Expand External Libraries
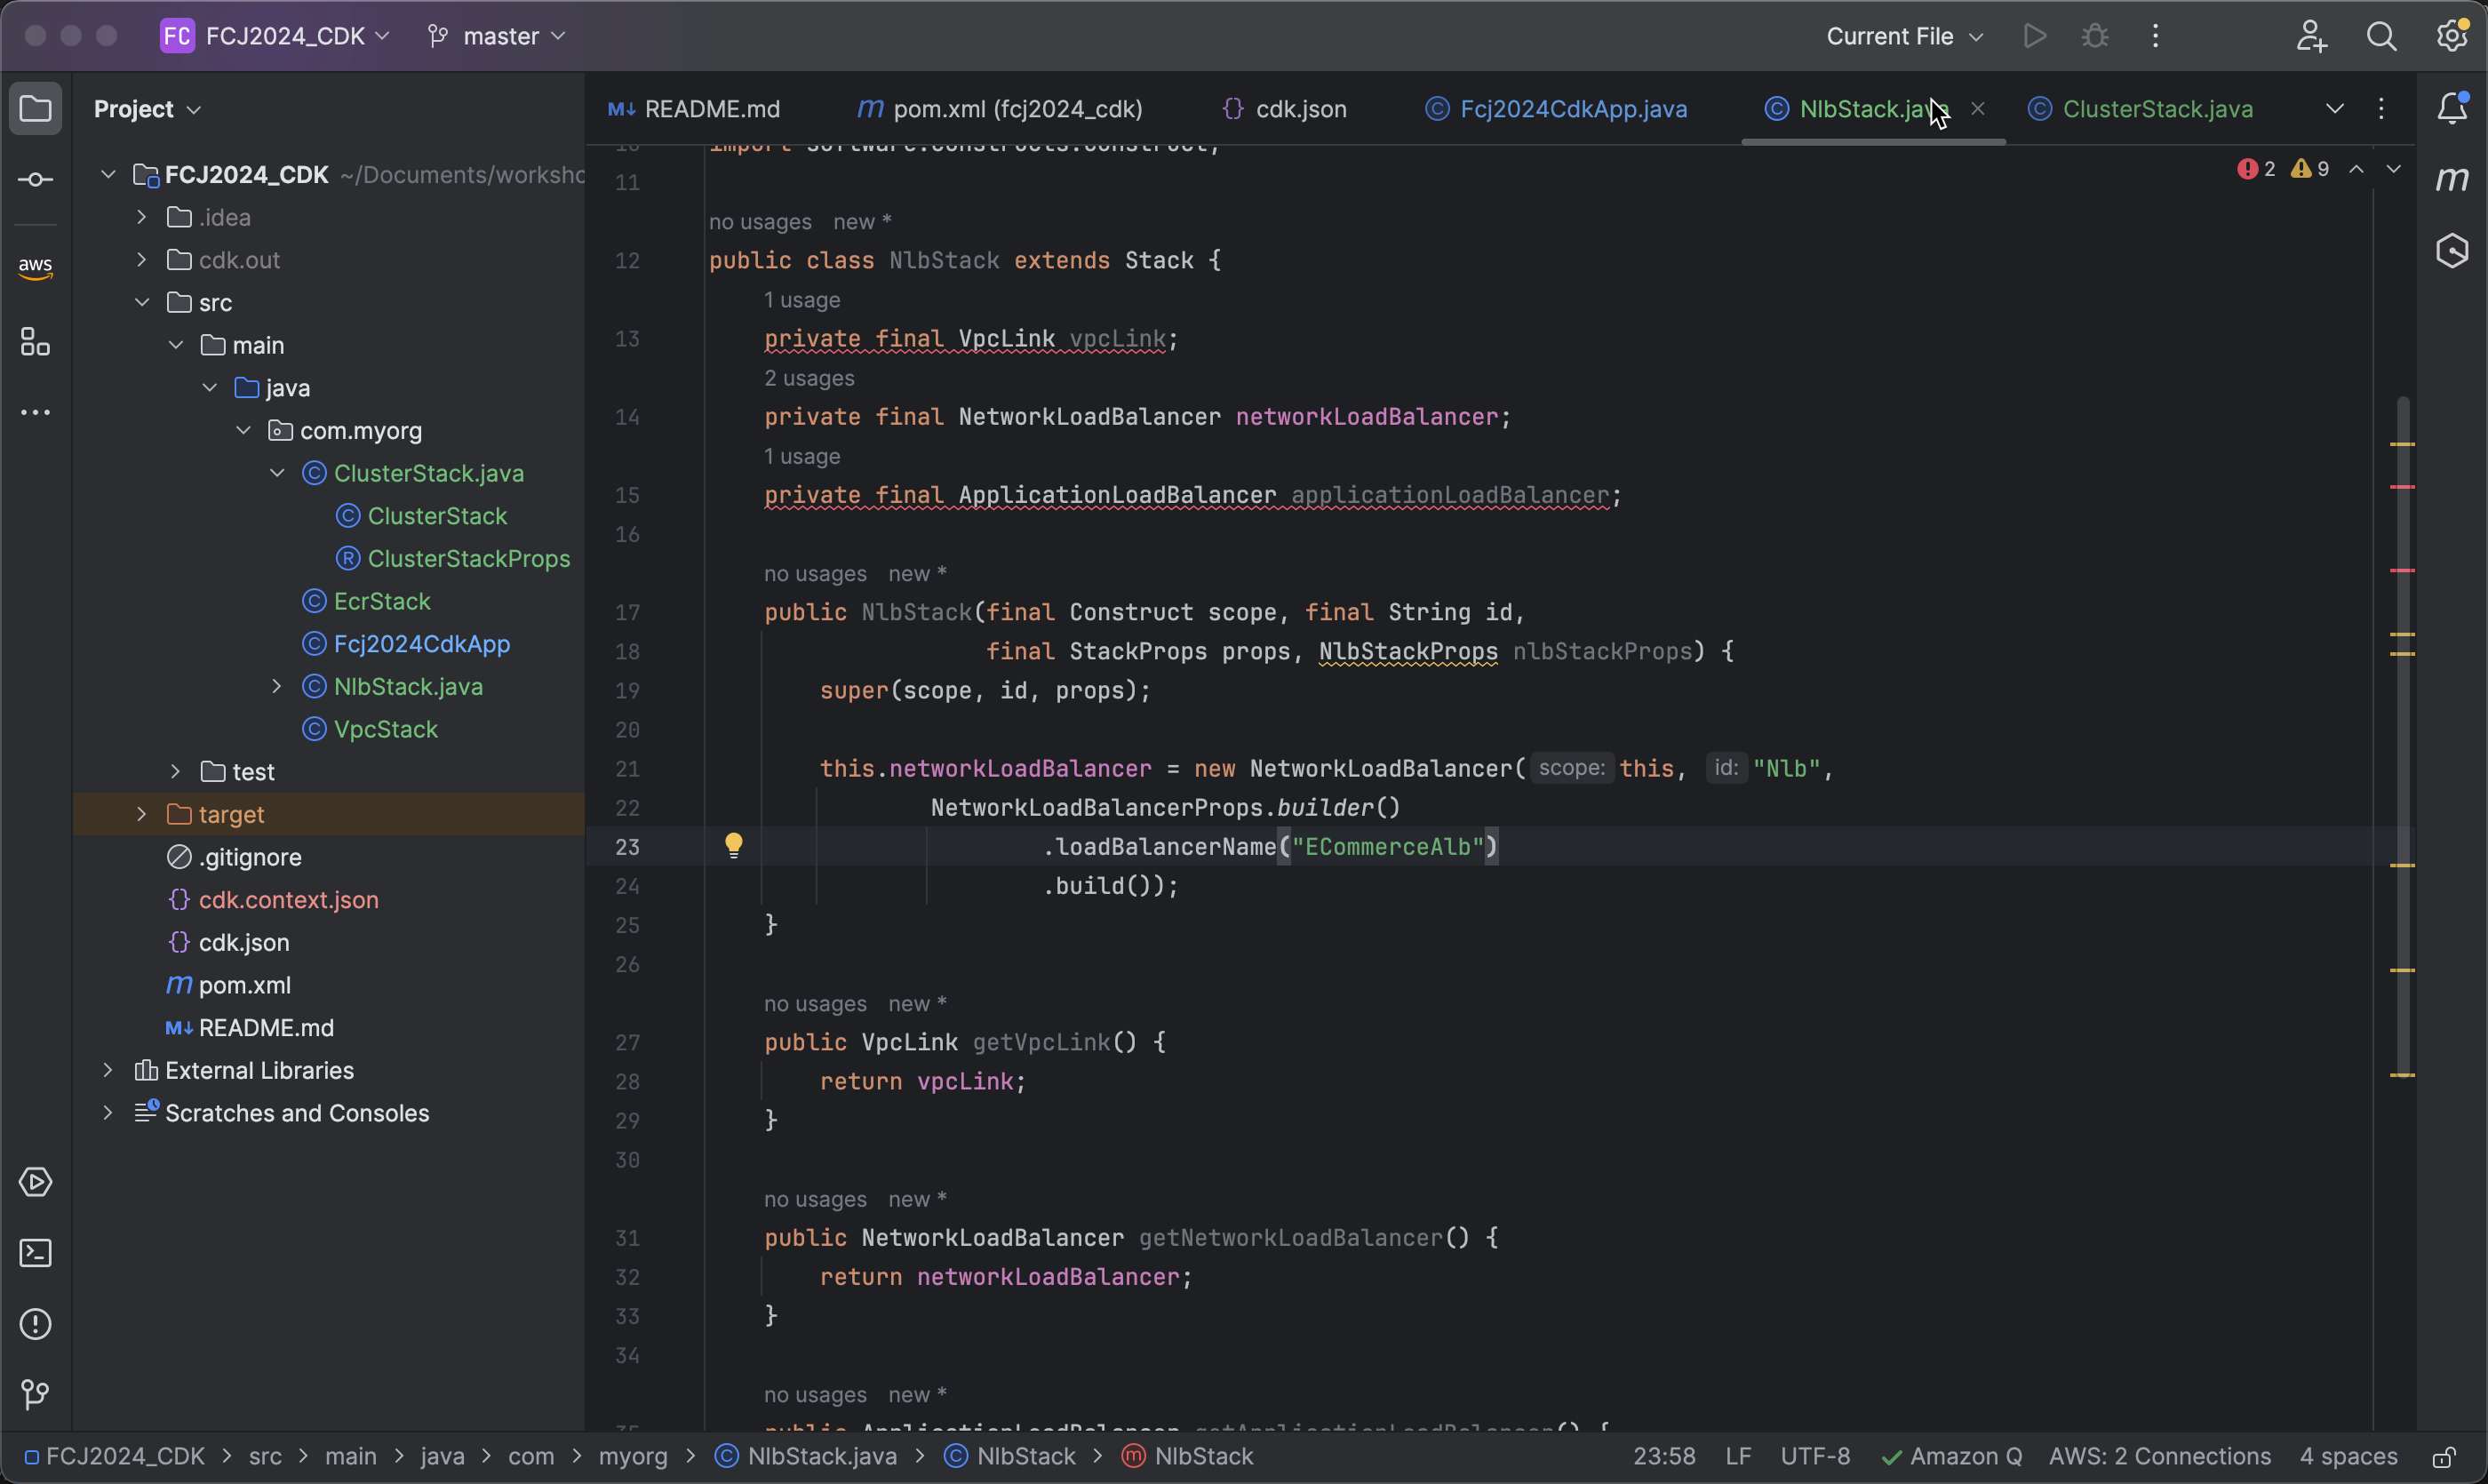2488x1484 pixels. click(109, 1071)
